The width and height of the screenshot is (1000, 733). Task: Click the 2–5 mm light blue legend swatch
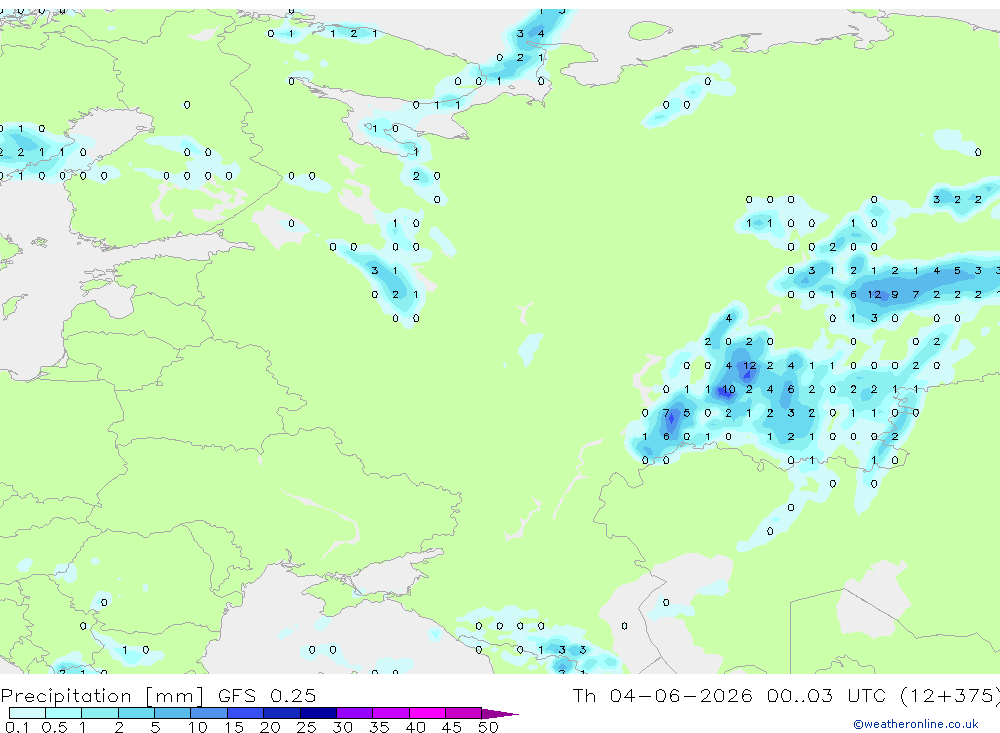click(136, 713)
